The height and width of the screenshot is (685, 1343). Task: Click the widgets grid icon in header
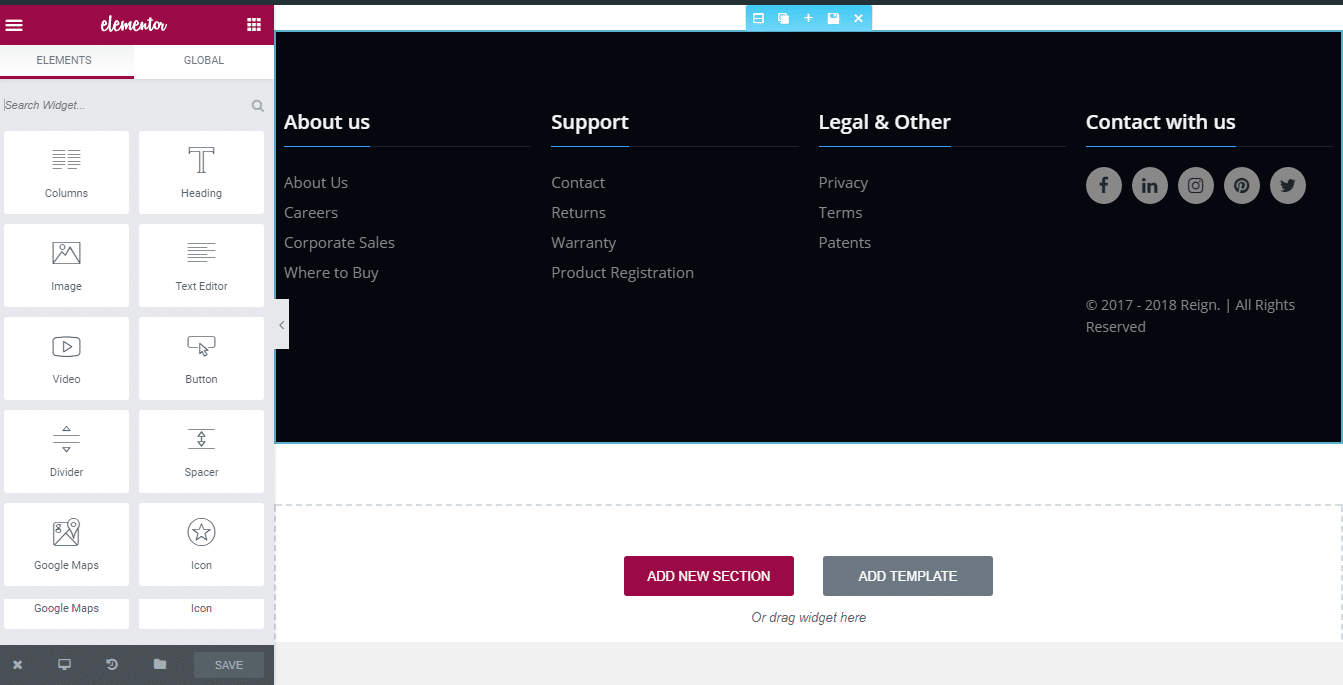tap(254, 25)
